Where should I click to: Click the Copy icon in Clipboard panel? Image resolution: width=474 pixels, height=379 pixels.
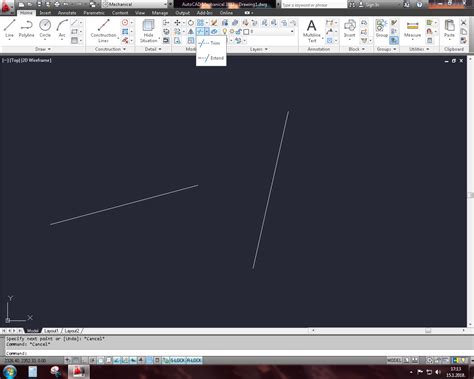point(463,32)
